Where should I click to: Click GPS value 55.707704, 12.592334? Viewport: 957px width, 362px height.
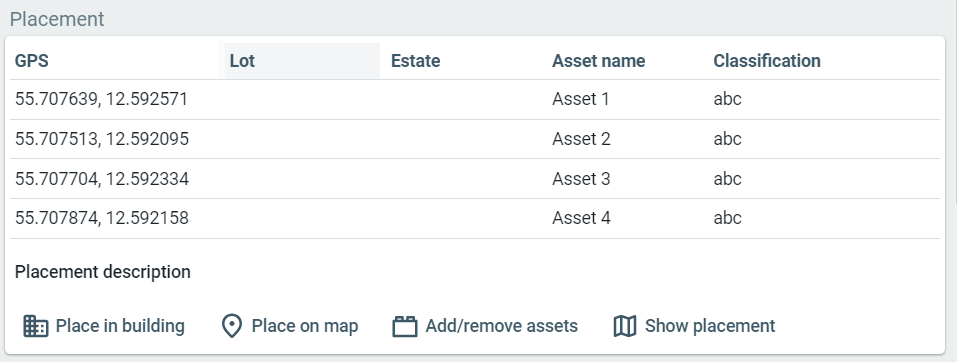102,179
